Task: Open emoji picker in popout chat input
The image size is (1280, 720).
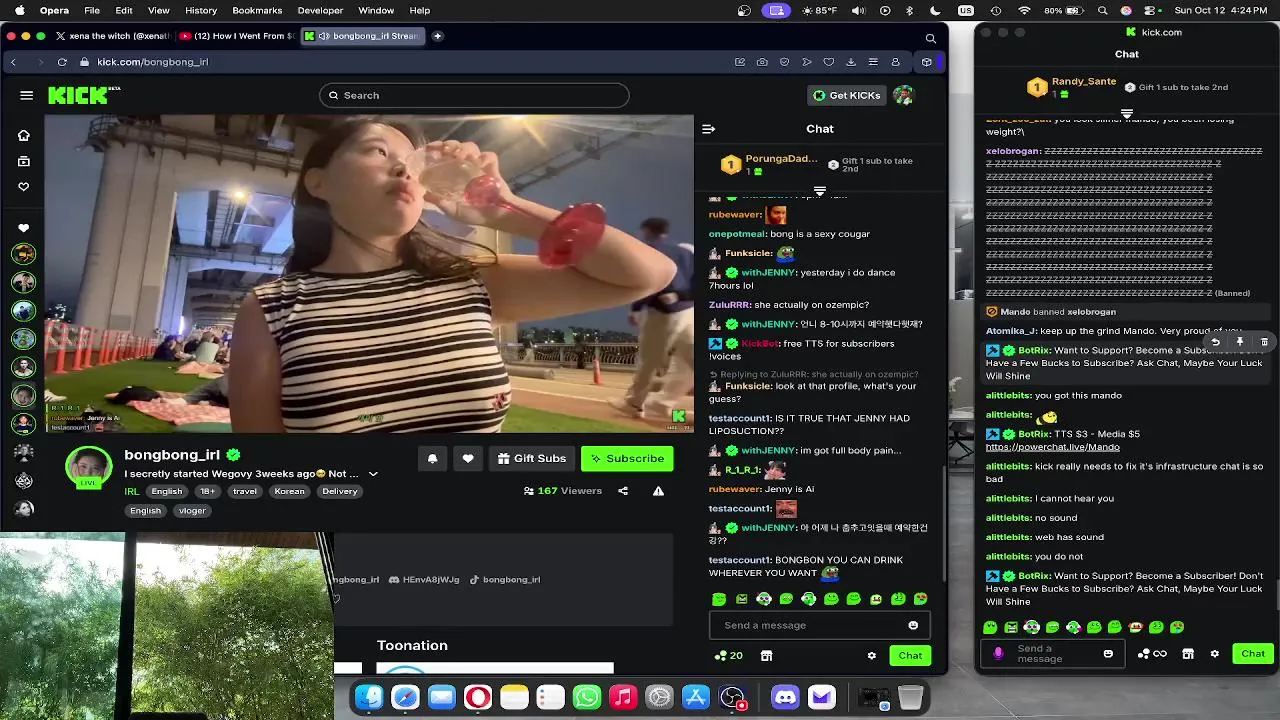Action: click(x=1108, y=654)
